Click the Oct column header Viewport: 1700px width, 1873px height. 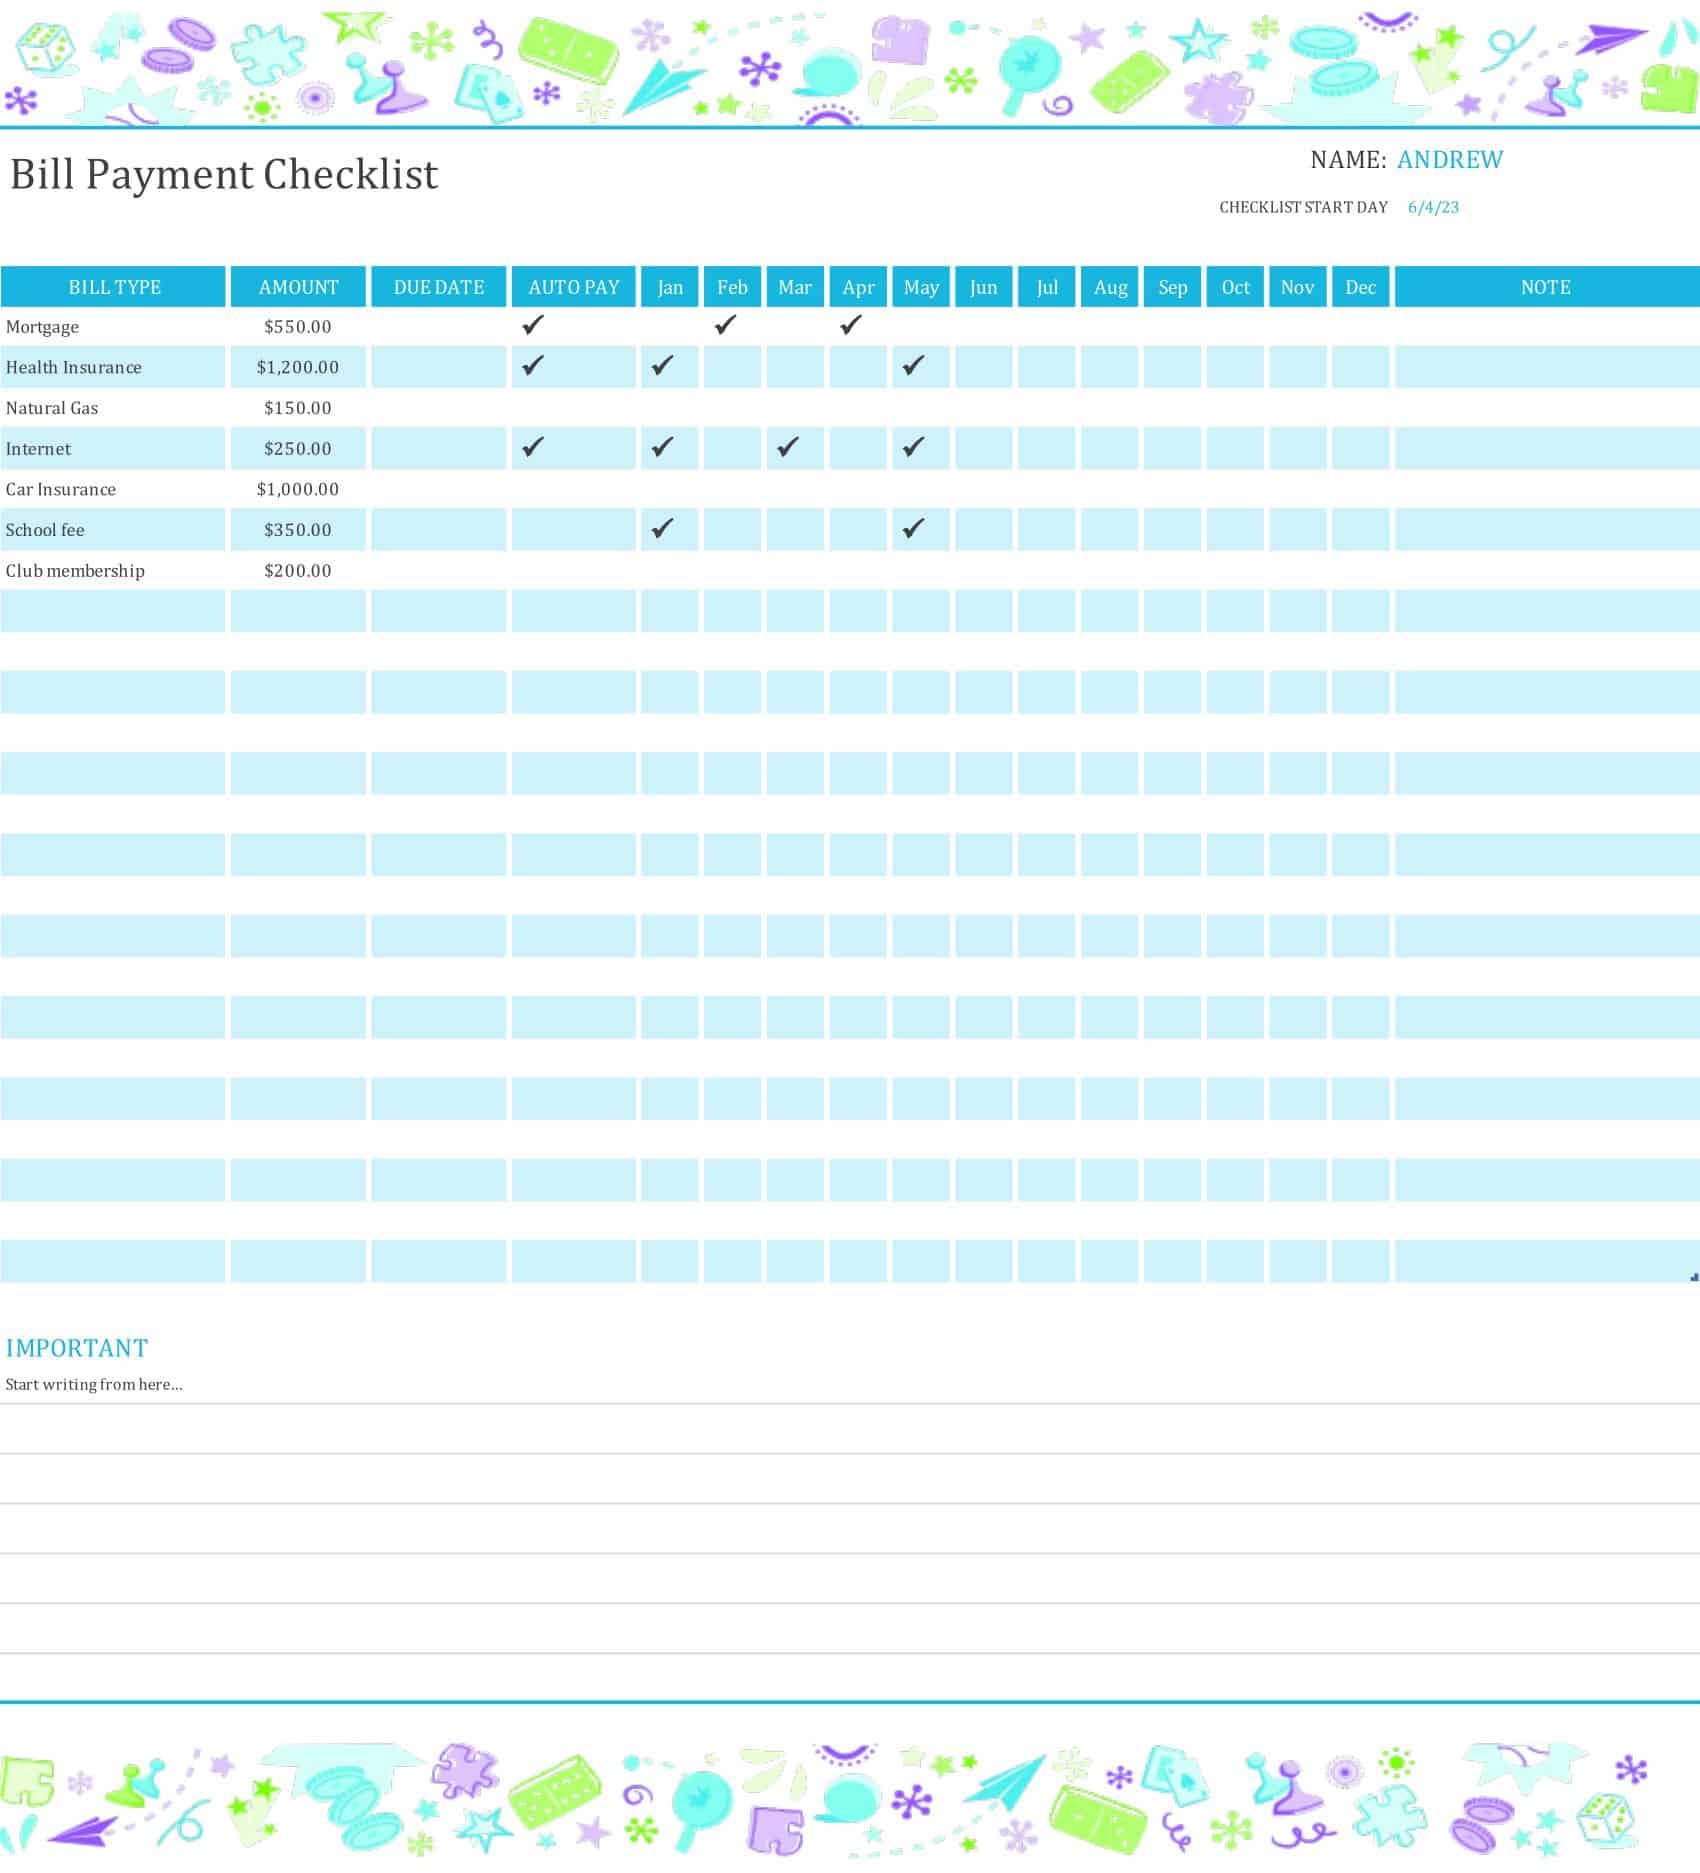tap(1235, 287)
